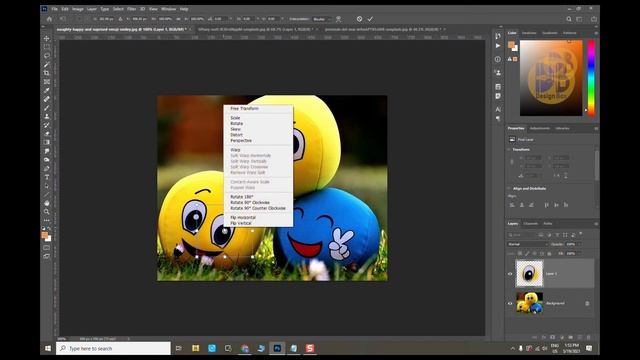Screen dimensions: 640x360
Task: Switch to the Swatches tab
Action: point(529,33)
